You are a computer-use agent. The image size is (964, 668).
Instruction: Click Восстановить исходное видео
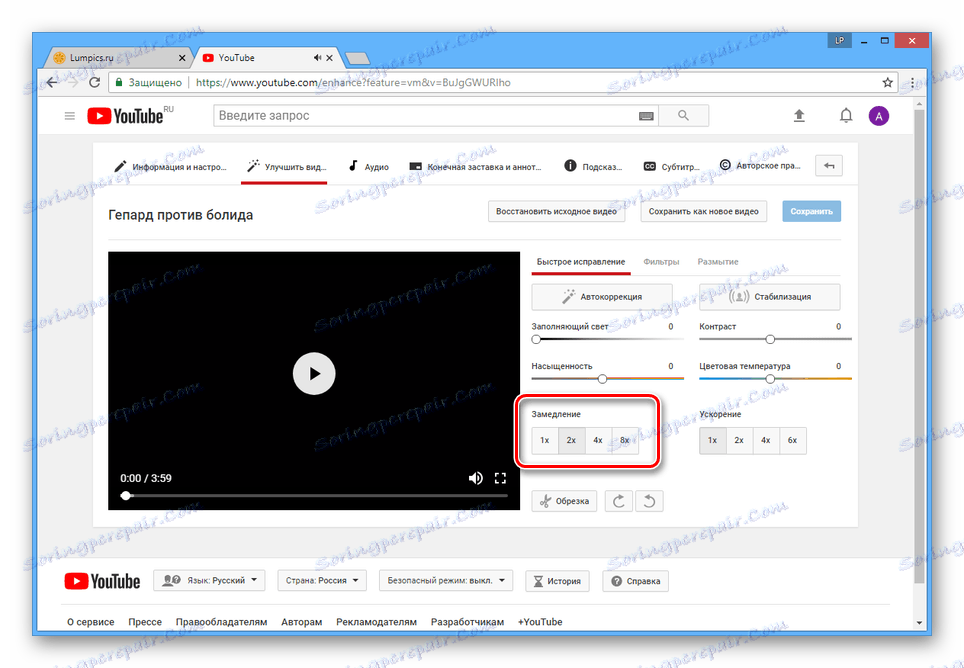click(x=555, y=211)
